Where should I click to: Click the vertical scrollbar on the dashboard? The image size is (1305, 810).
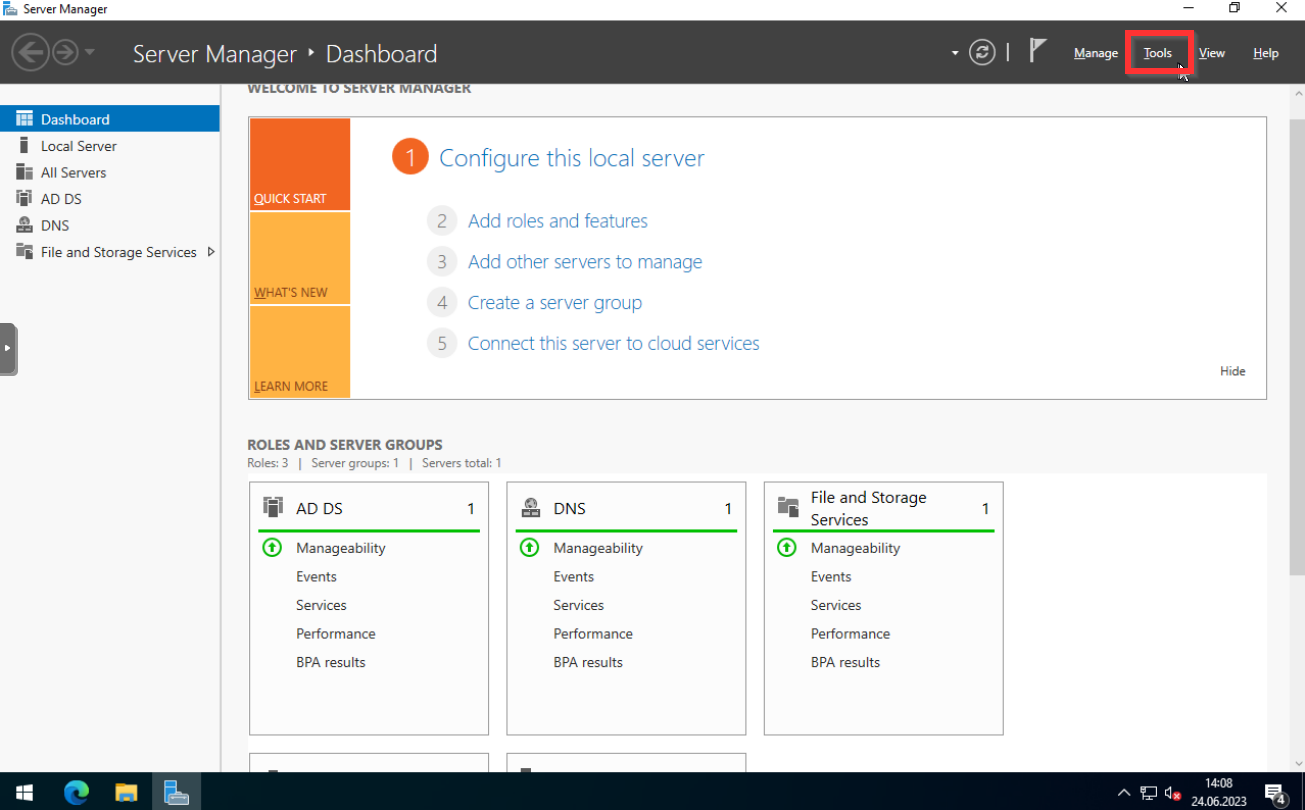pos(1296,400)
